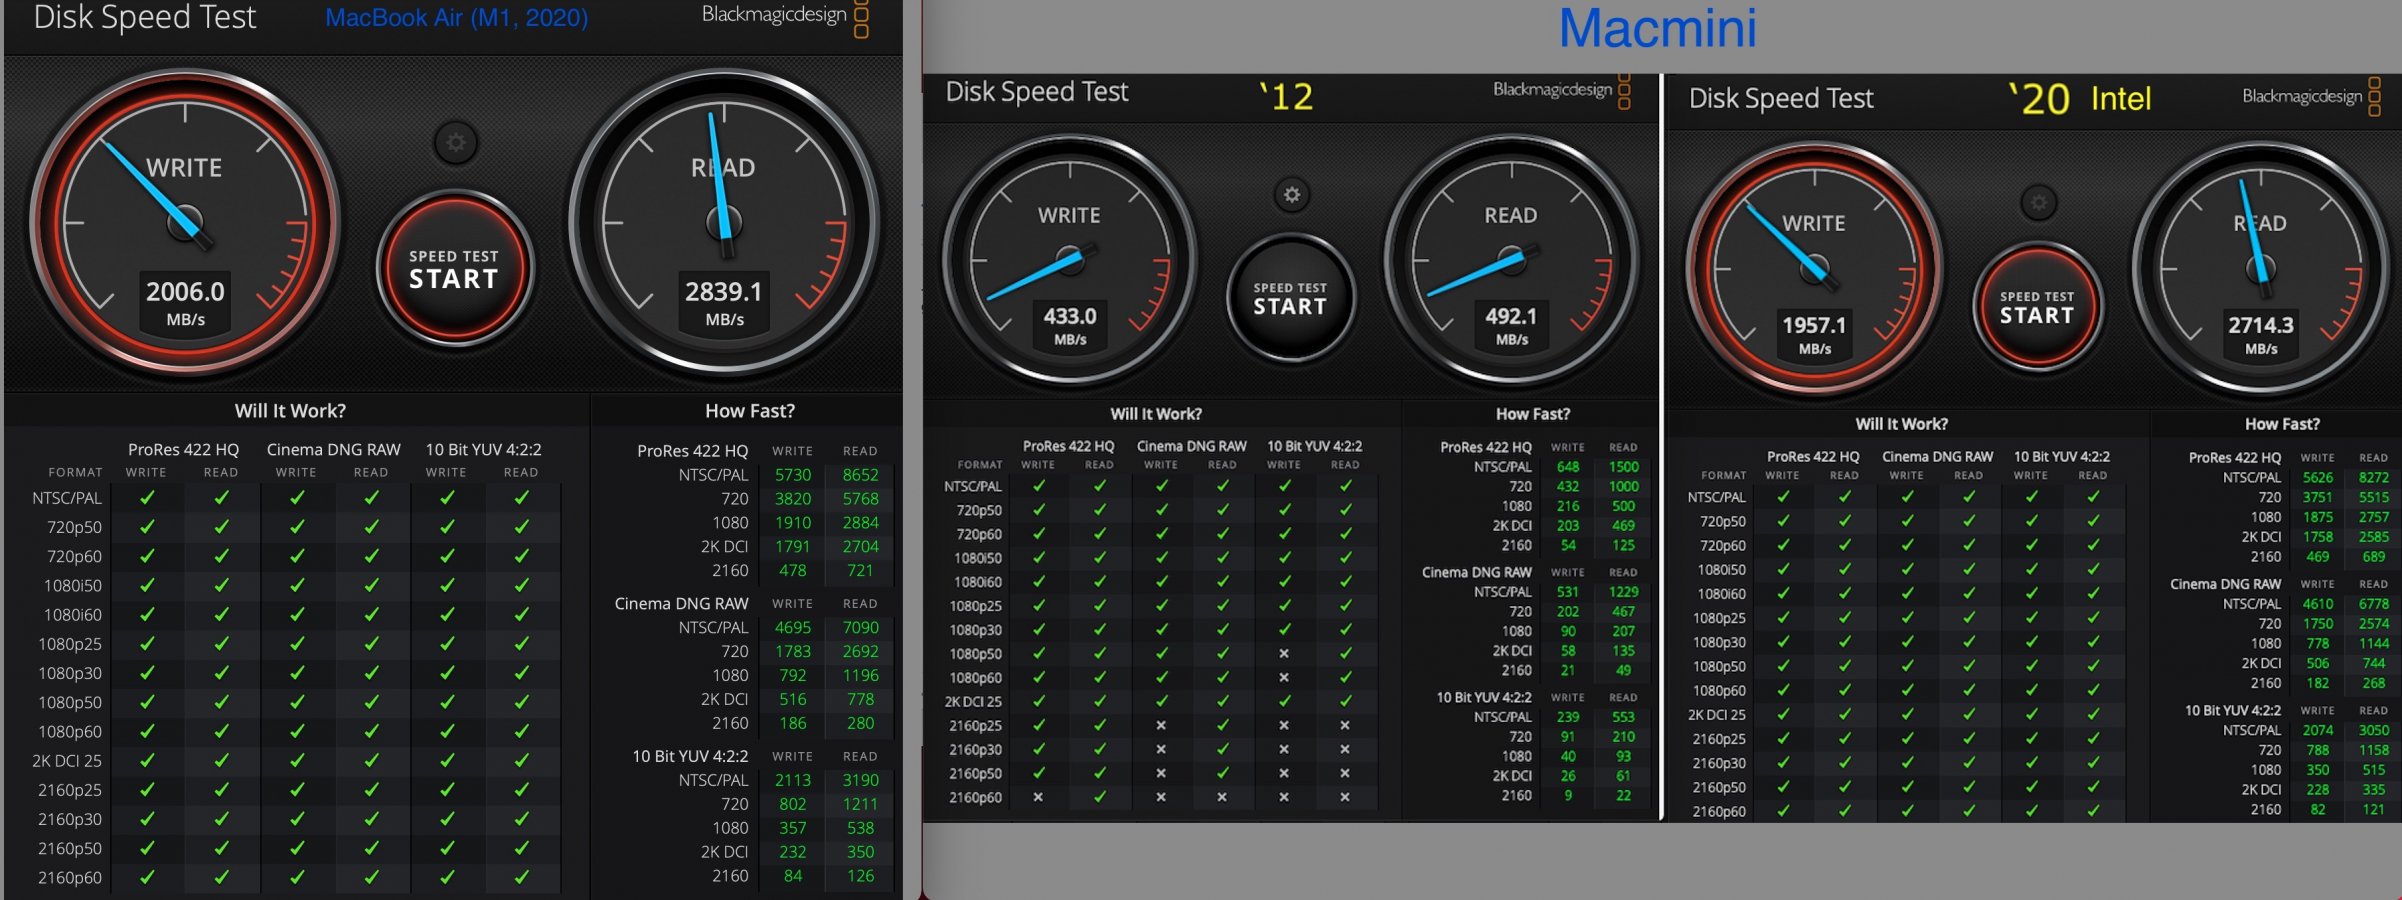The image size is (2402, 900).
Task: Select the 5730 ProRes write value
Action: (793, 475)
